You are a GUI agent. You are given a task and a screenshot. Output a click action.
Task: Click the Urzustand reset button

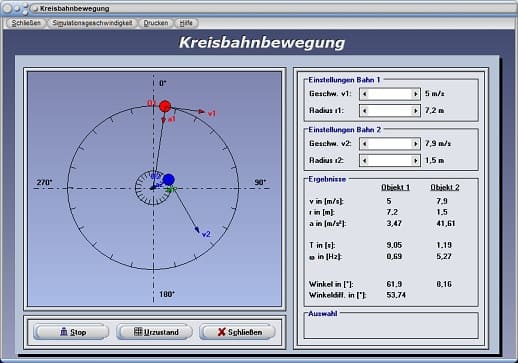(x=154, y=332)
